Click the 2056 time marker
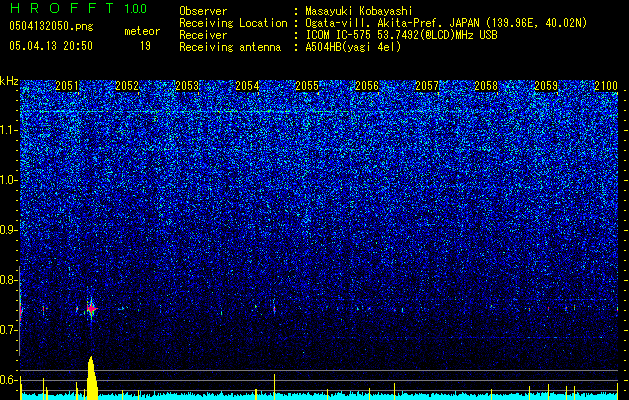The width and height of the screenshot is (629, 400). (367, 86)
